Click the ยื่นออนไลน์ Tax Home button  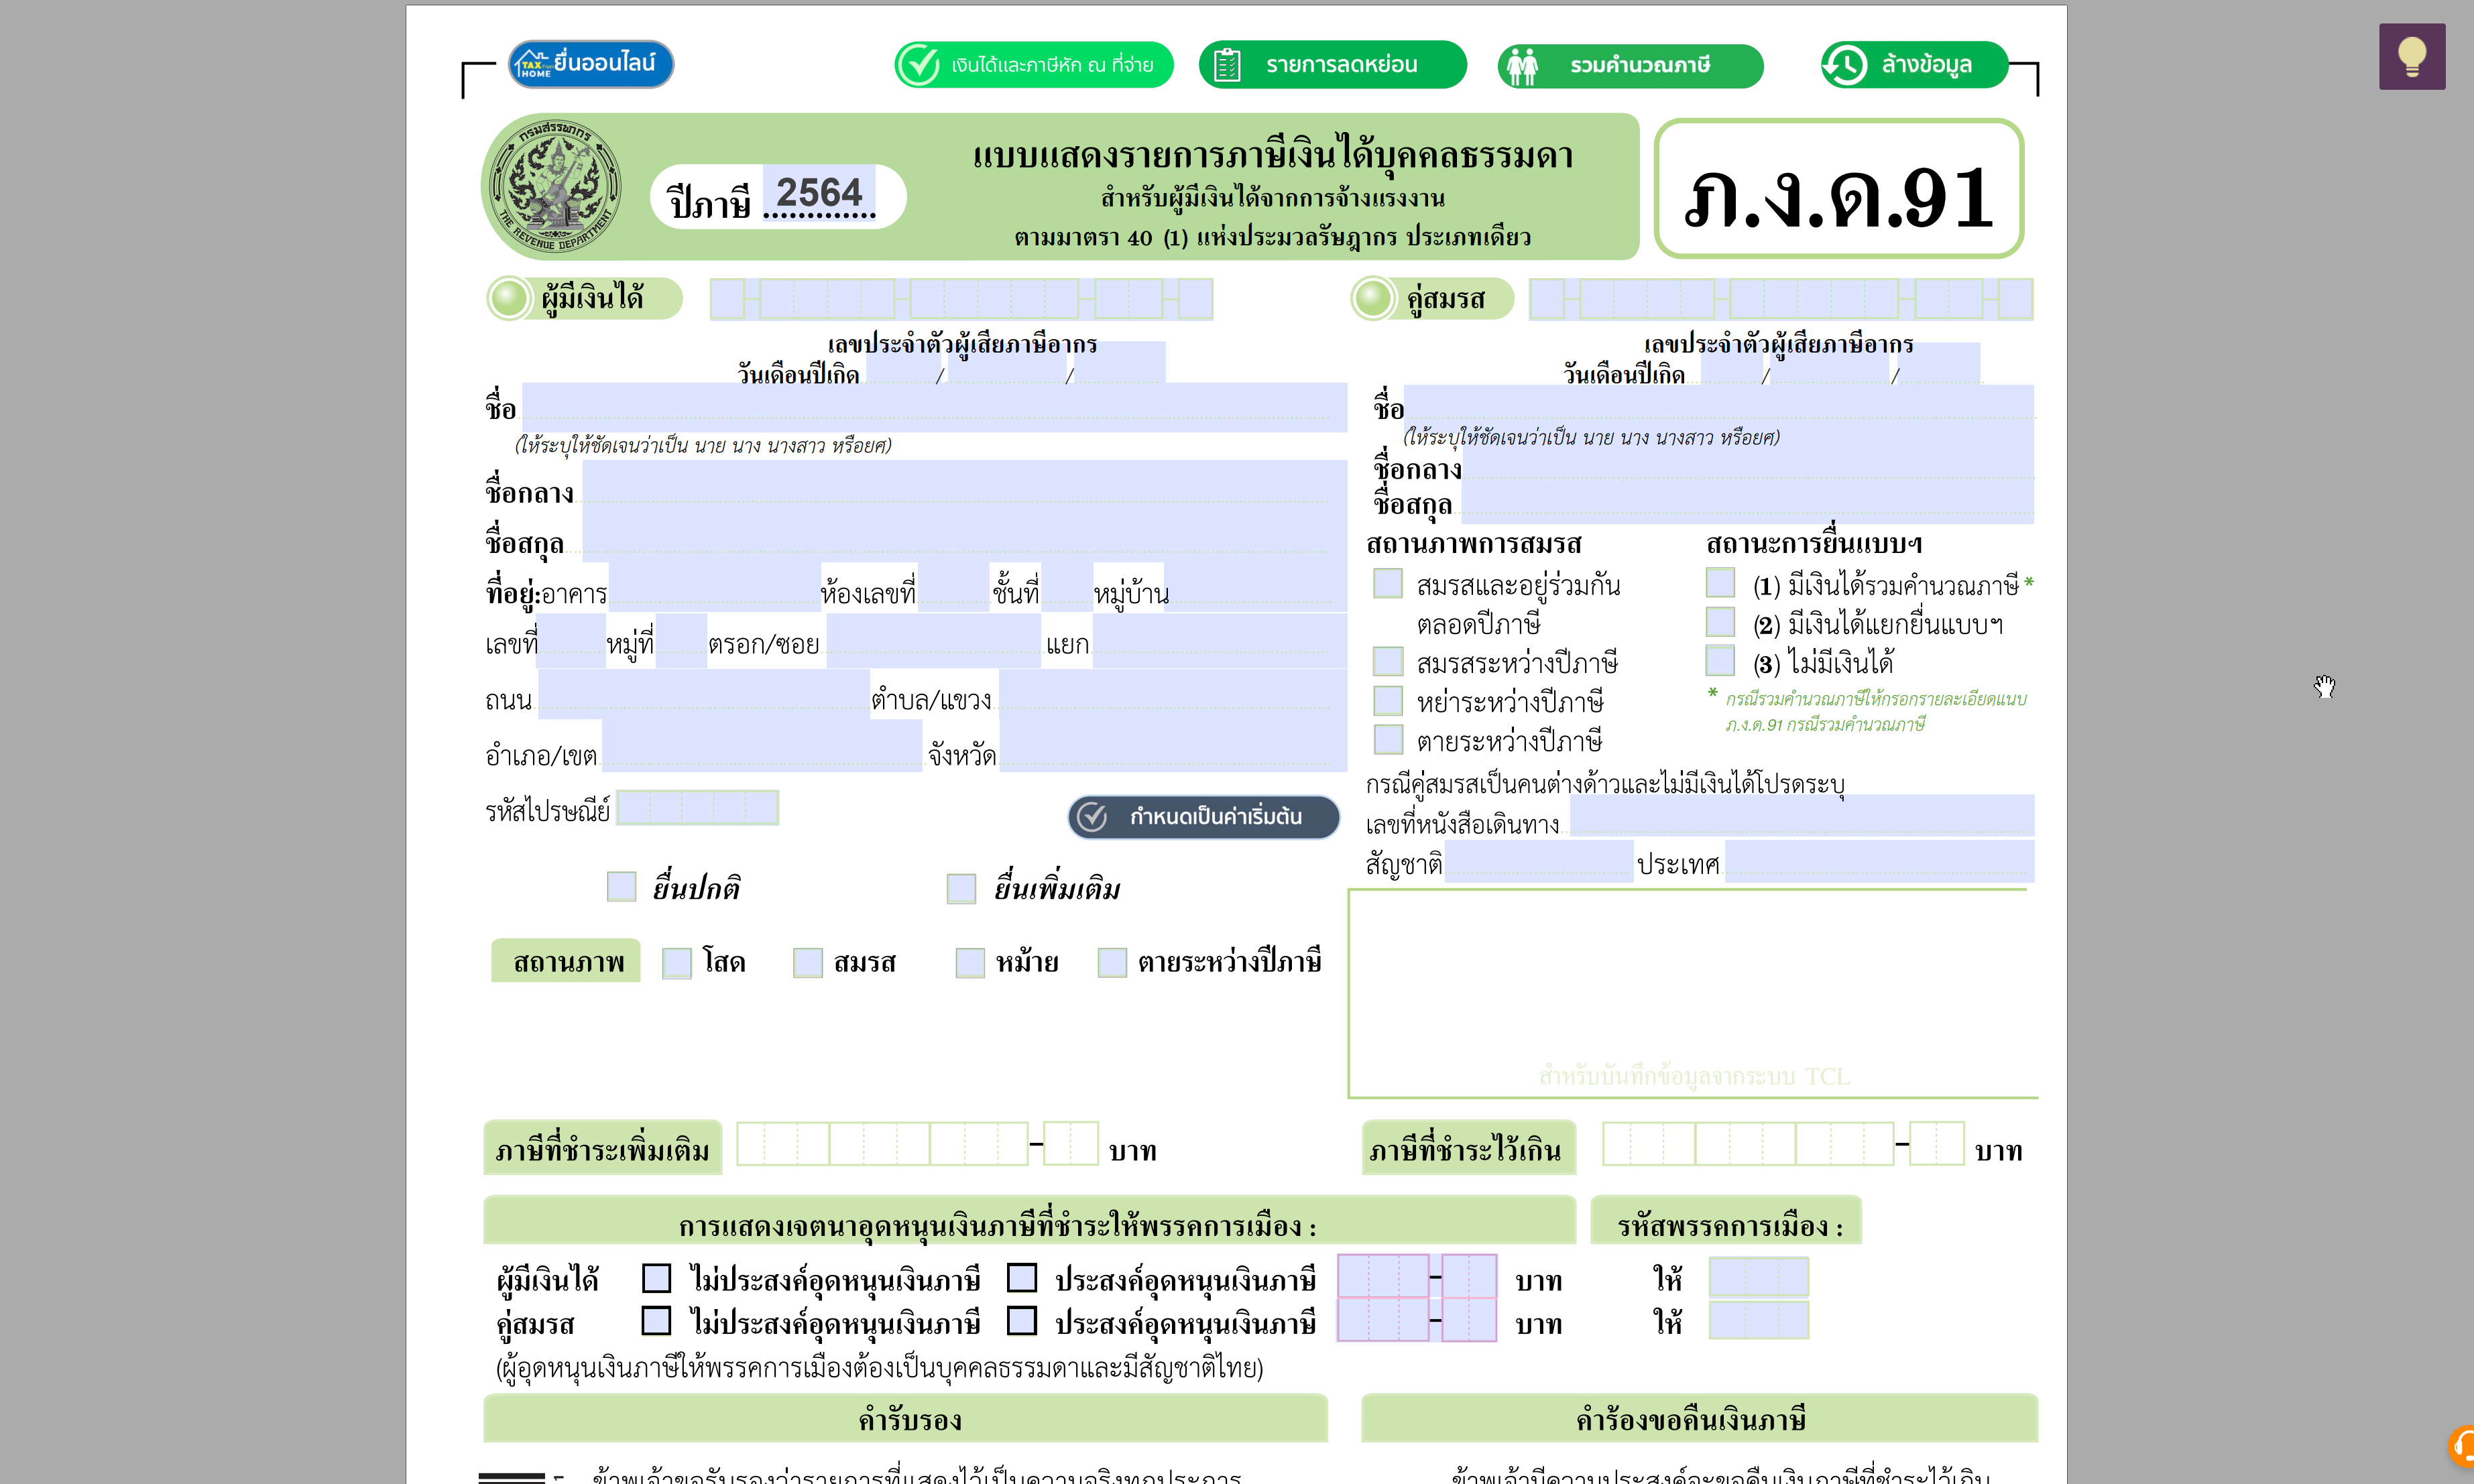590,64
